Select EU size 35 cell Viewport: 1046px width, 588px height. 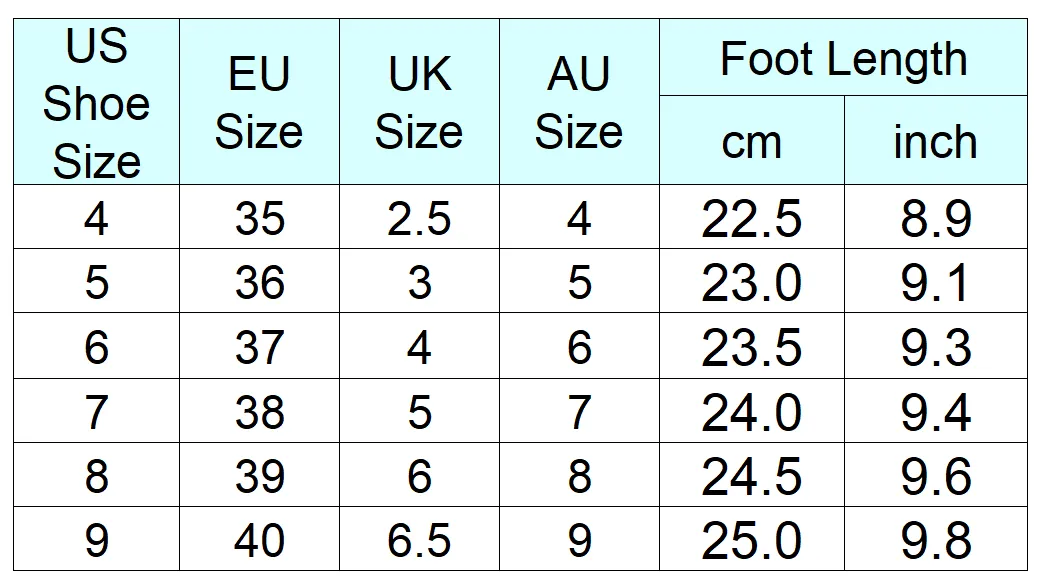point(259,217)
